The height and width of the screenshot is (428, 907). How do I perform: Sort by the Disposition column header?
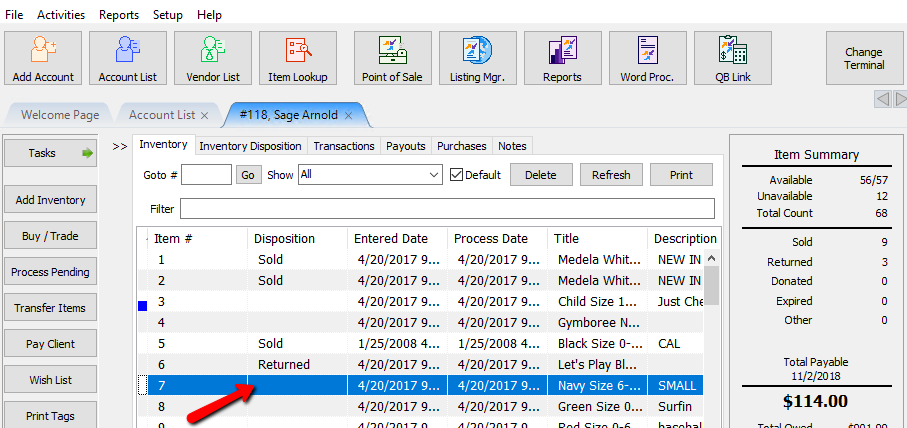[x=298, y=238]
